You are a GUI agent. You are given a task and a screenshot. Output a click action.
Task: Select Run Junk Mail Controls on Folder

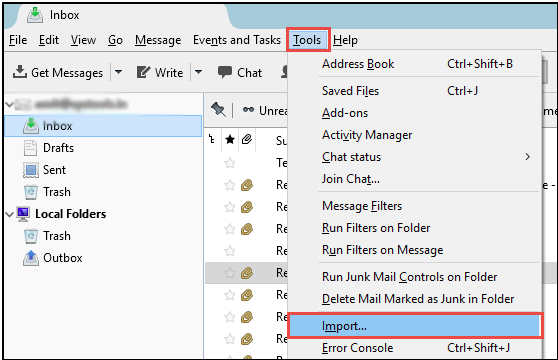[415, 277]
